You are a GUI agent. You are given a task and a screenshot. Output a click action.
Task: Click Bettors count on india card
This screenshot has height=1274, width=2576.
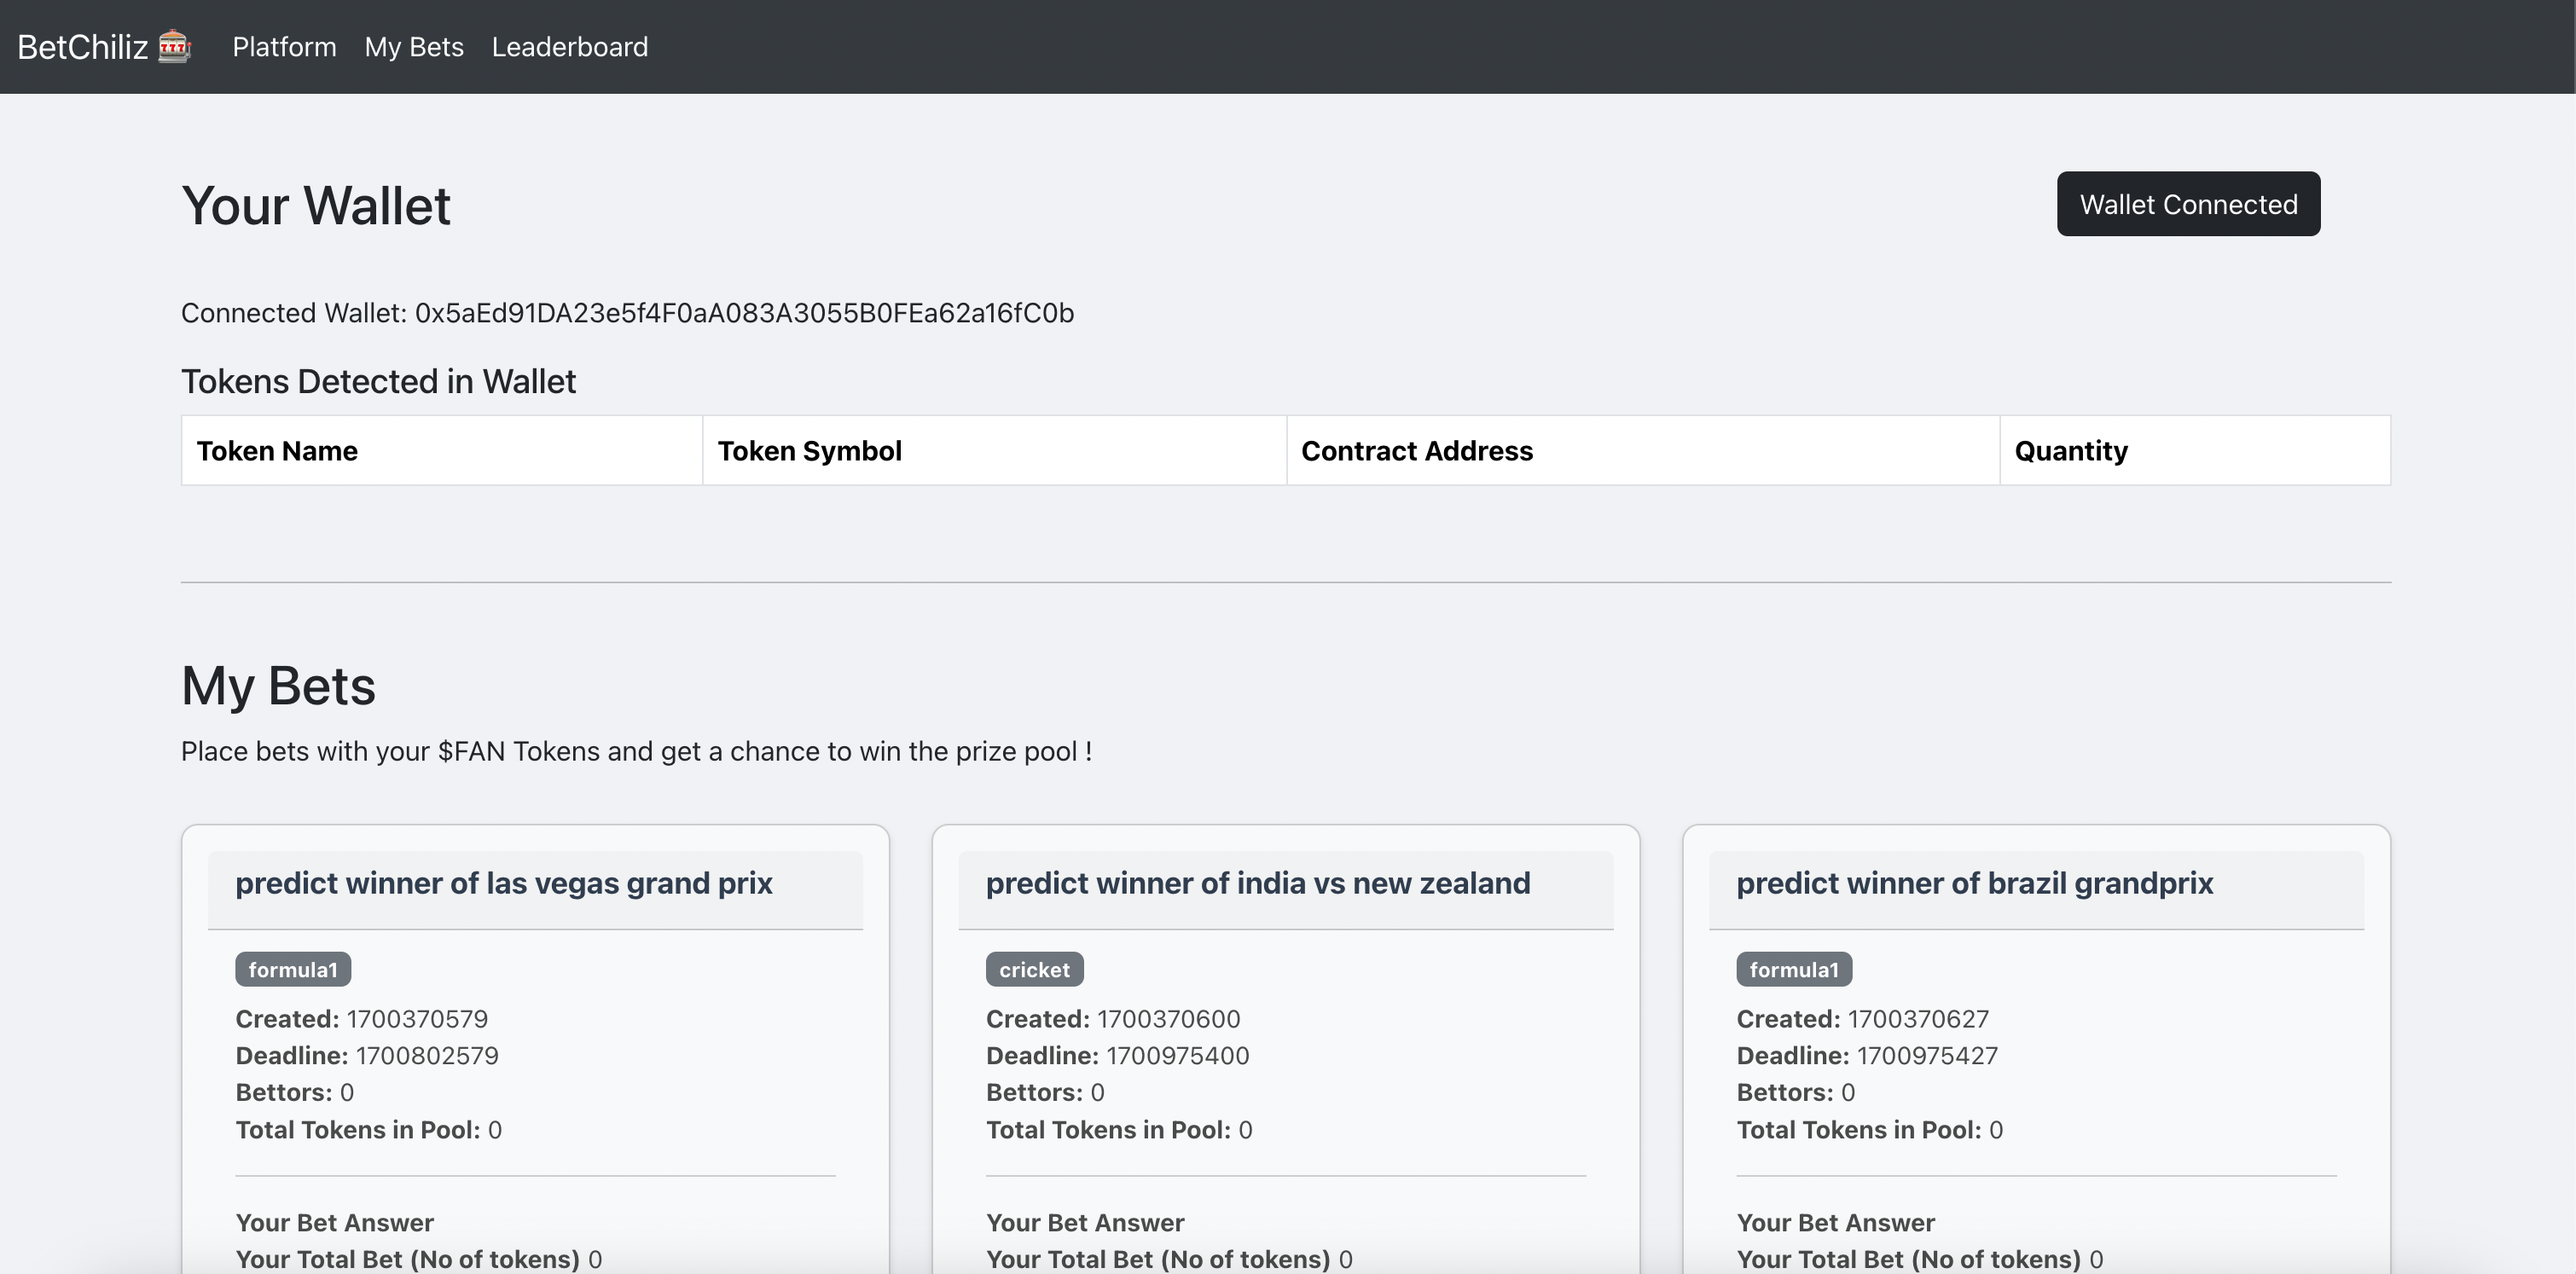(x=1045, y=1092)
